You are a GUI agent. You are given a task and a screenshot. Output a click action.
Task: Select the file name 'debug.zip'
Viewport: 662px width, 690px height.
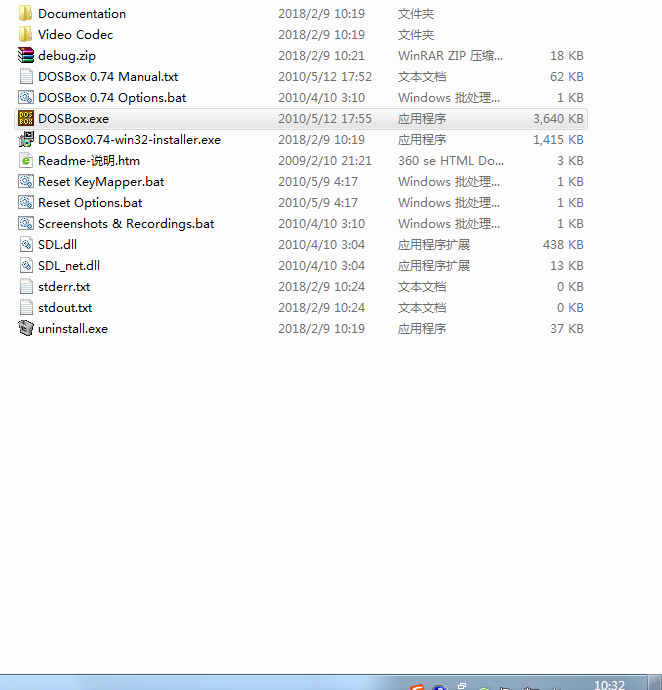point(67,56)
